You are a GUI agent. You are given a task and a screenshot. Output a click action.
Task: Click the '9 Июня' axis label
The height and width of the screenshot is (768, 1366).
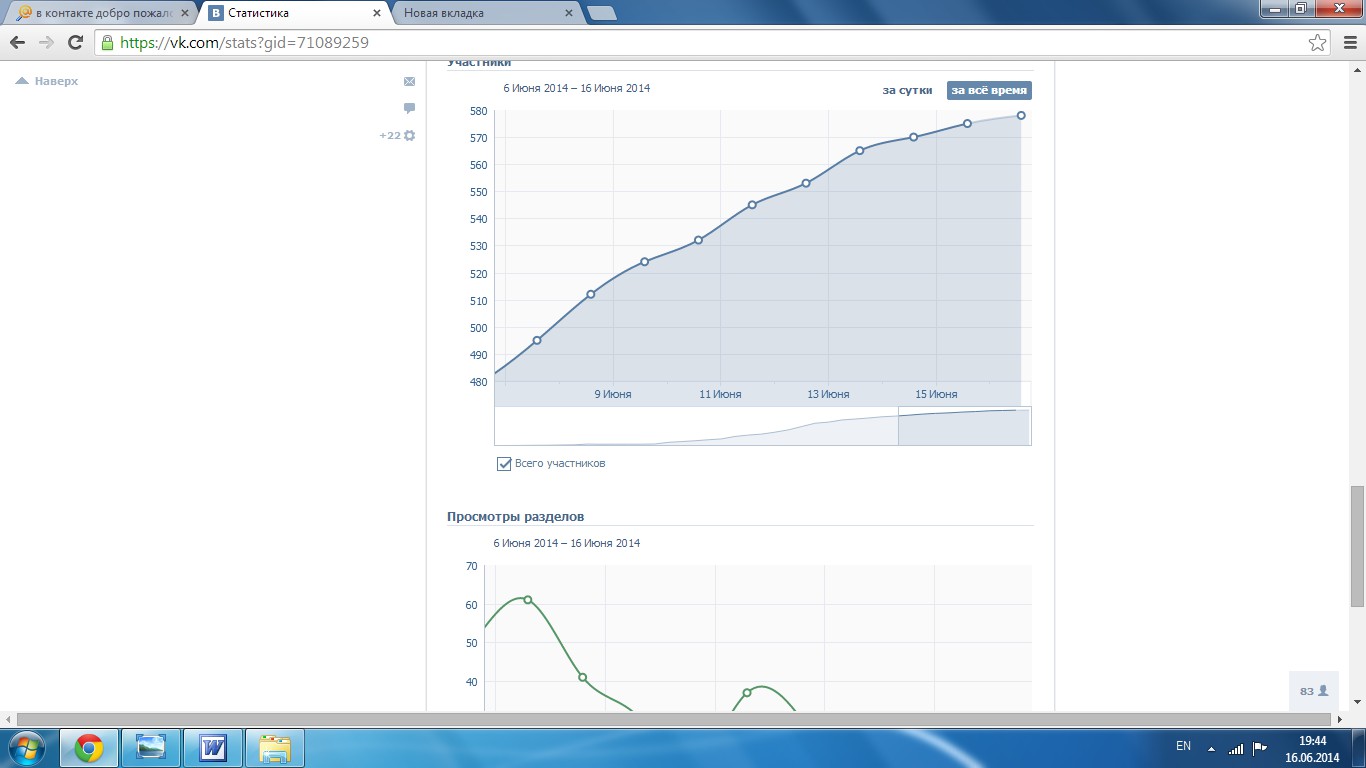tap(613, 394)
